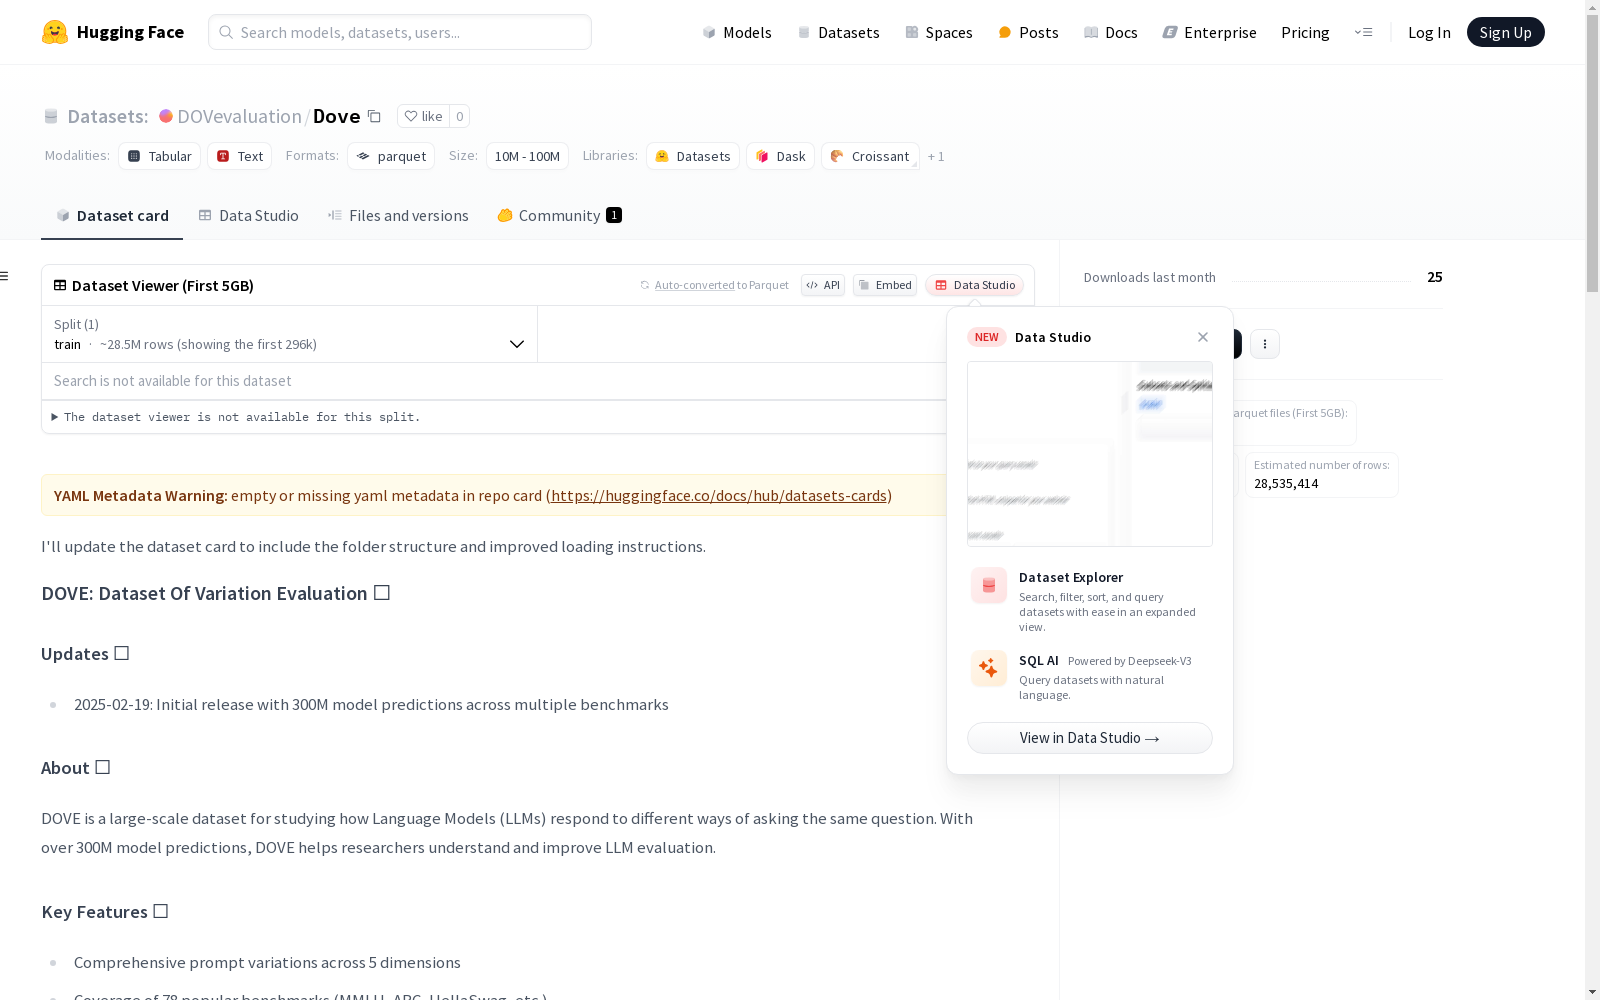Click the Dataset Explorer title text
1600x1000 pixels.
1071,577
